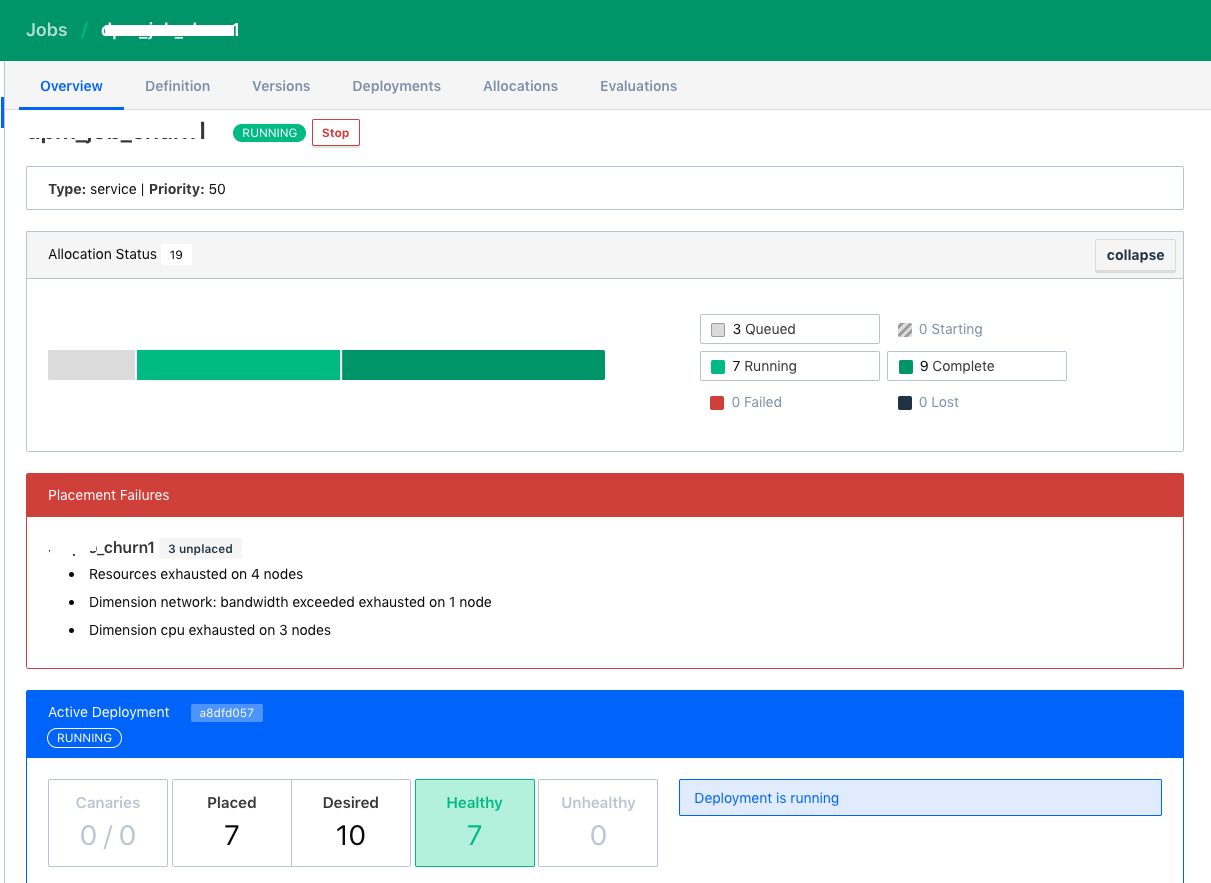Open the Allocations tab

520,86
